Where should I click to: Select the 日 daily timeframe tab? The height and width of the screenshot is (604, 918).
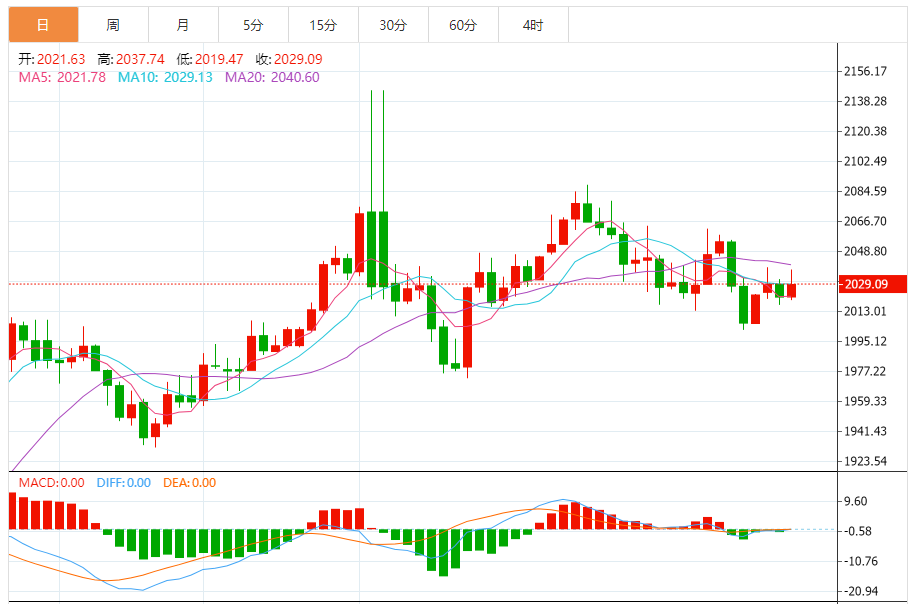point(43,25)
